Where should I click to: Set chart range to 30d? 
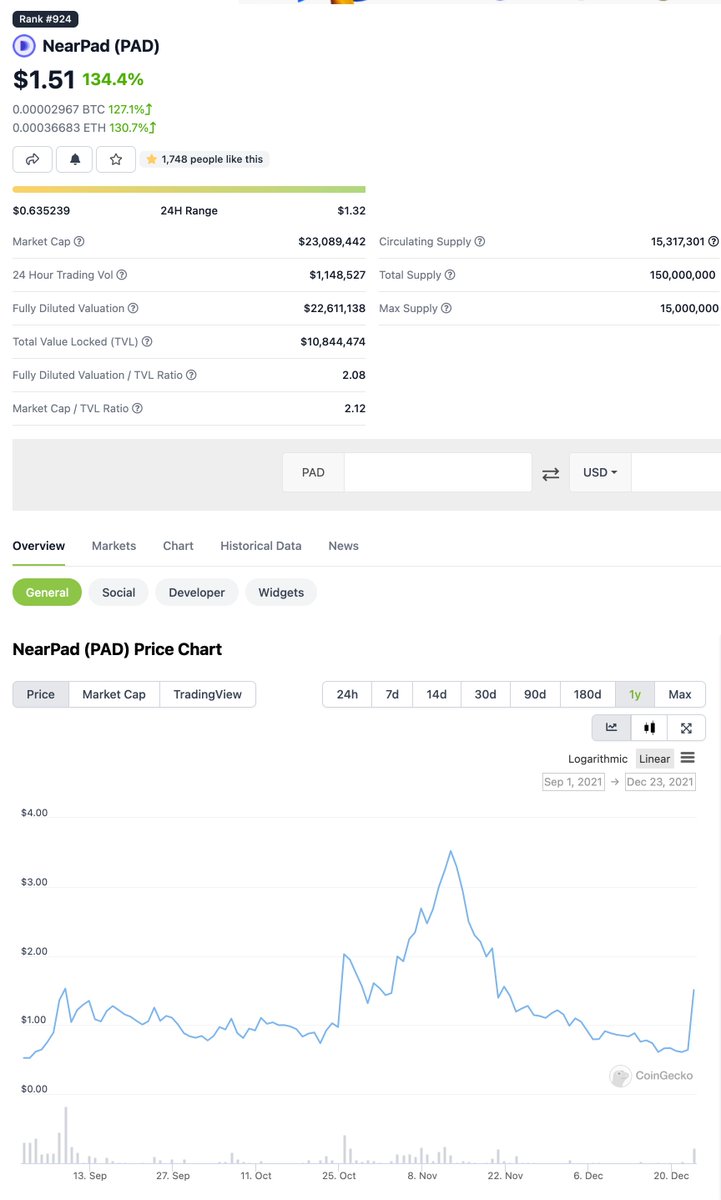[485, 694]
